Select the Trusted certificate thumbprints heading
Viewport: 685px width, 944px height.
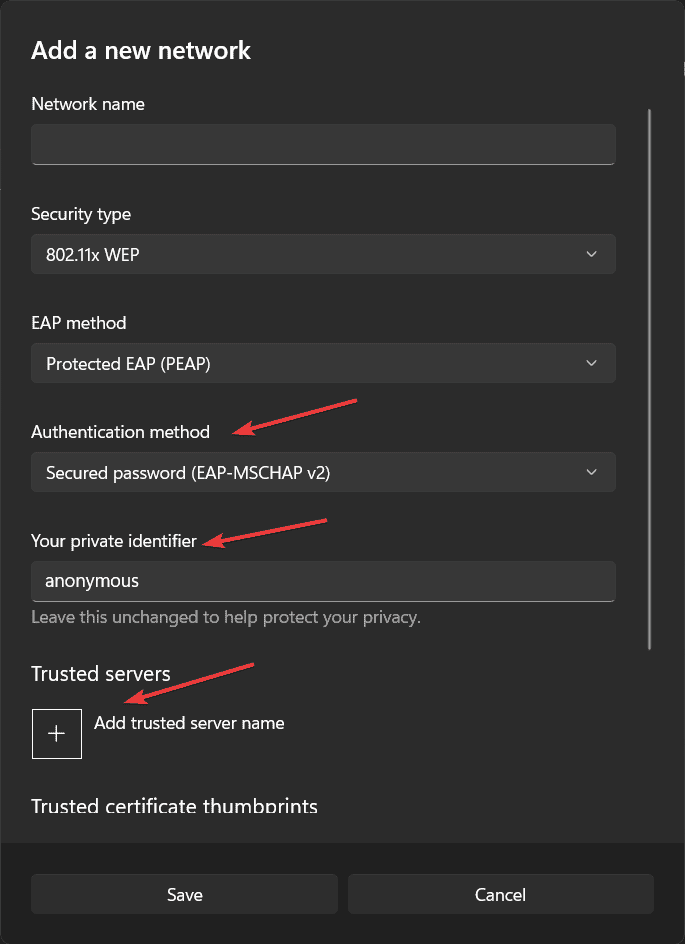pos(175,806)
